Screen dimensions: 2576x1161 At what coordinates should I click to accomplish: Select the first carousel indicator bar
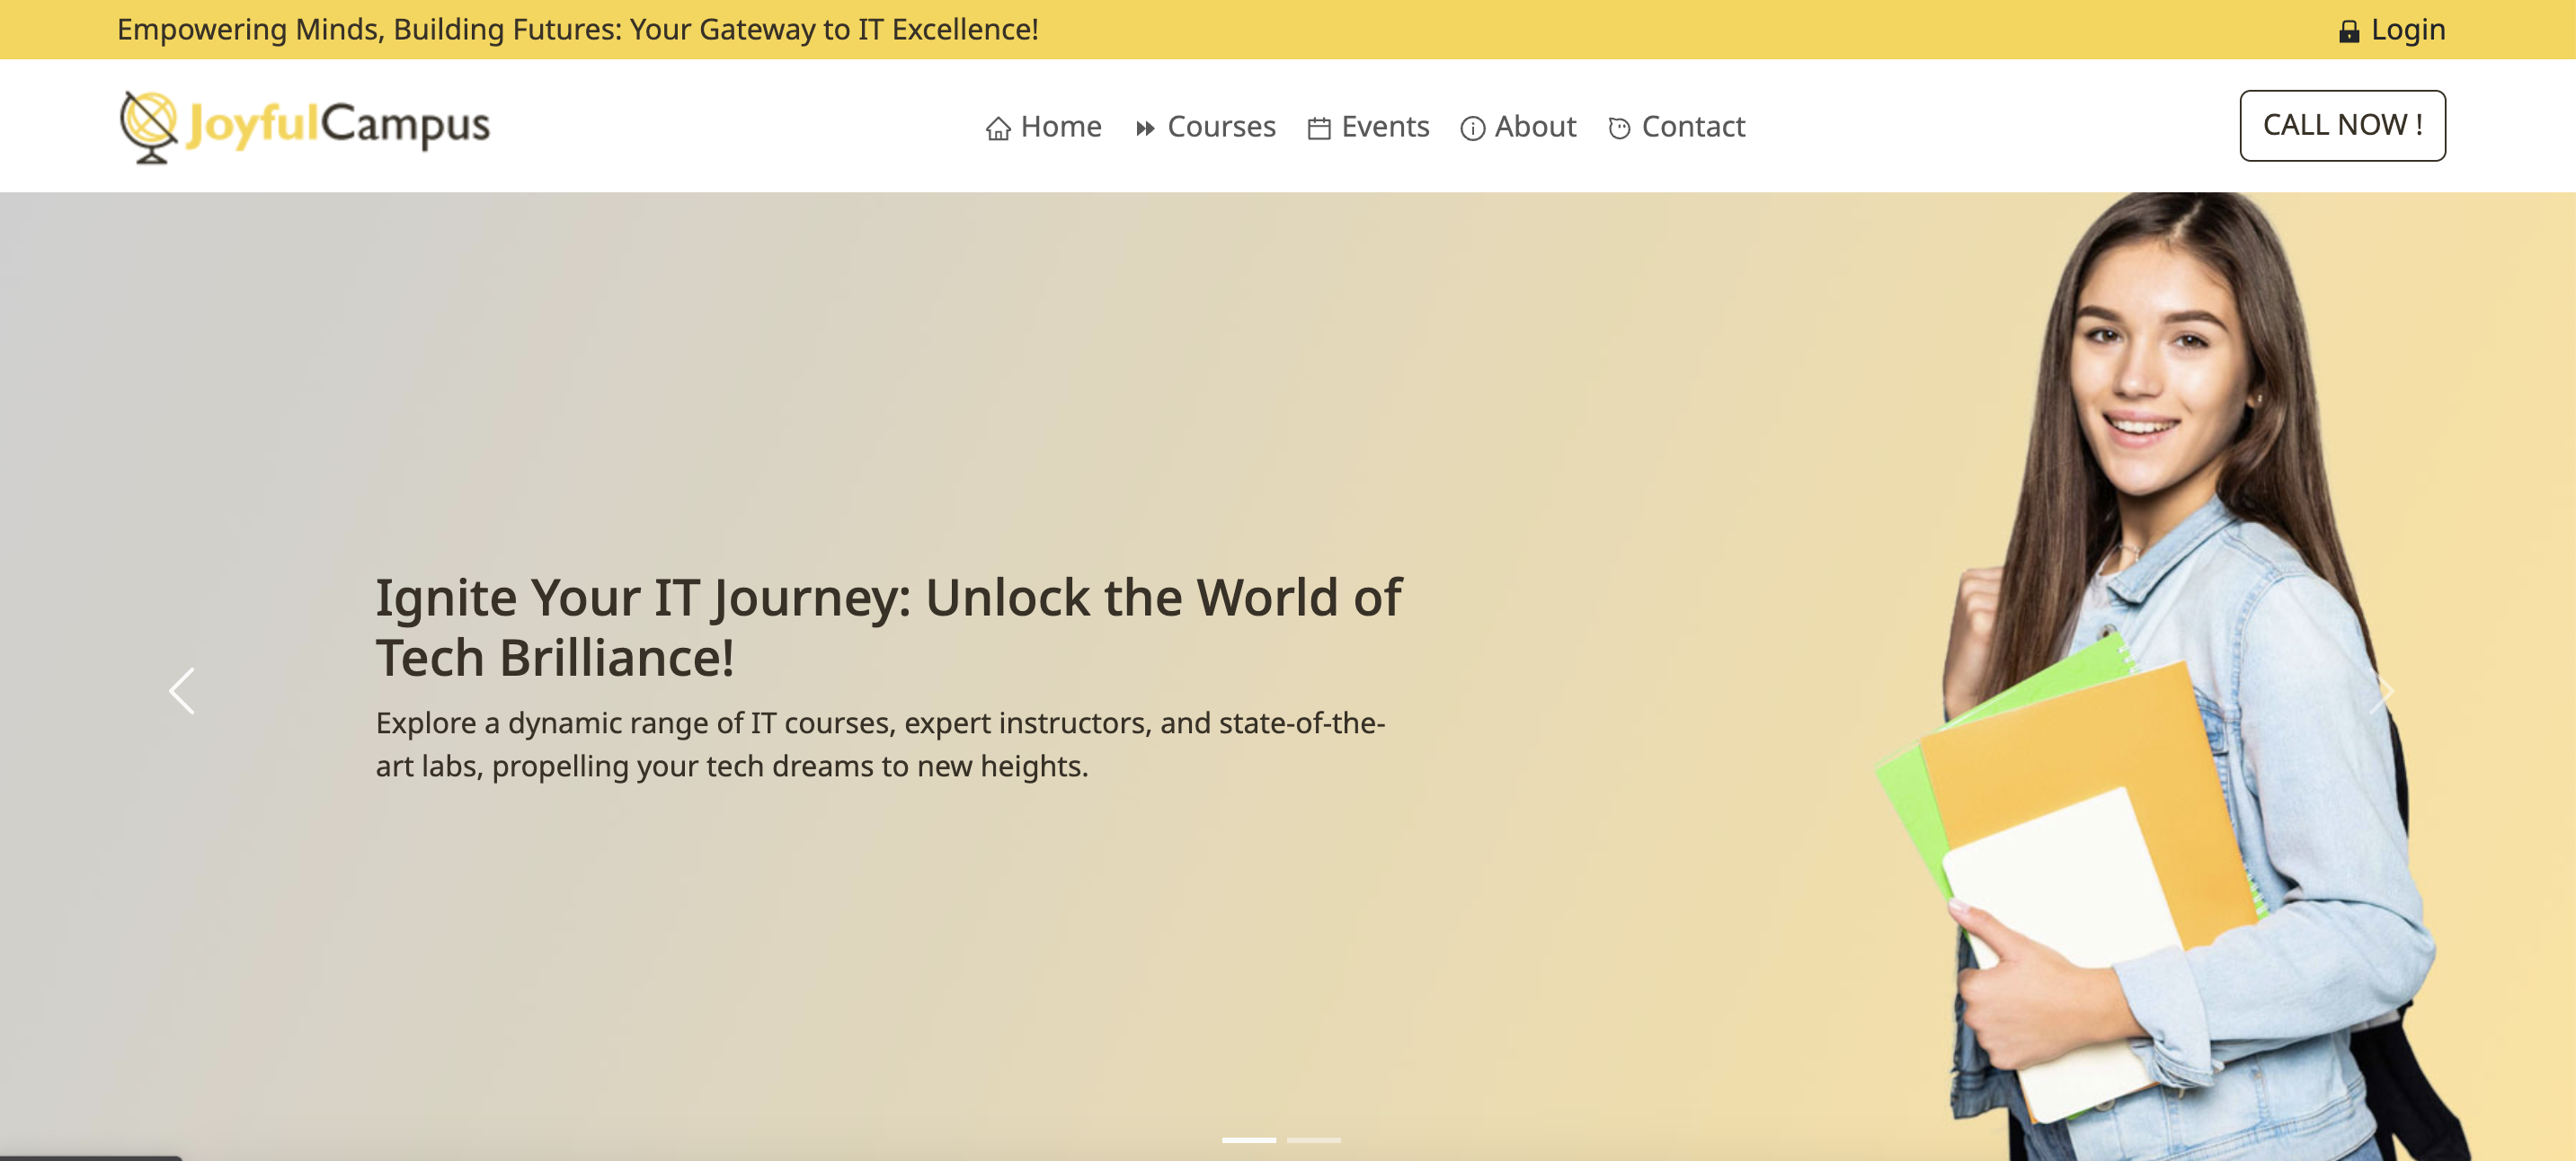1248,1140
